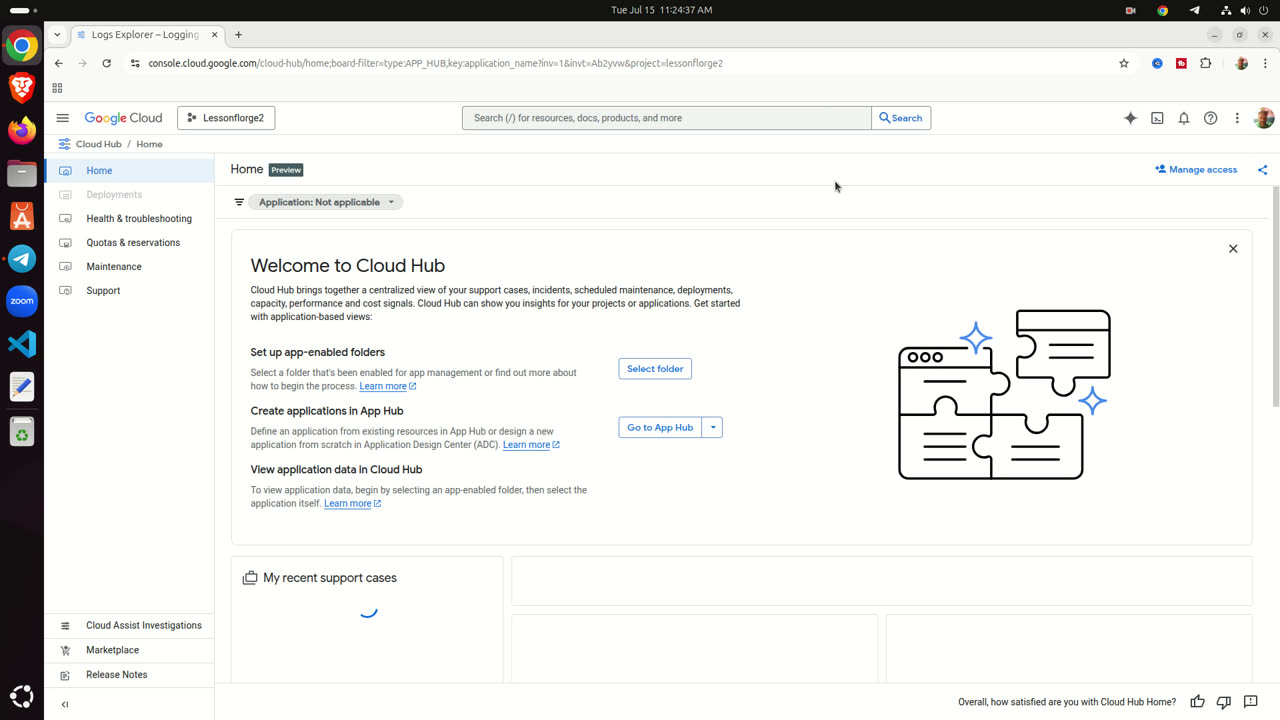1280x720 pixels.
Task: Follow Learn more link under View application data
Action: coord(352,504)
